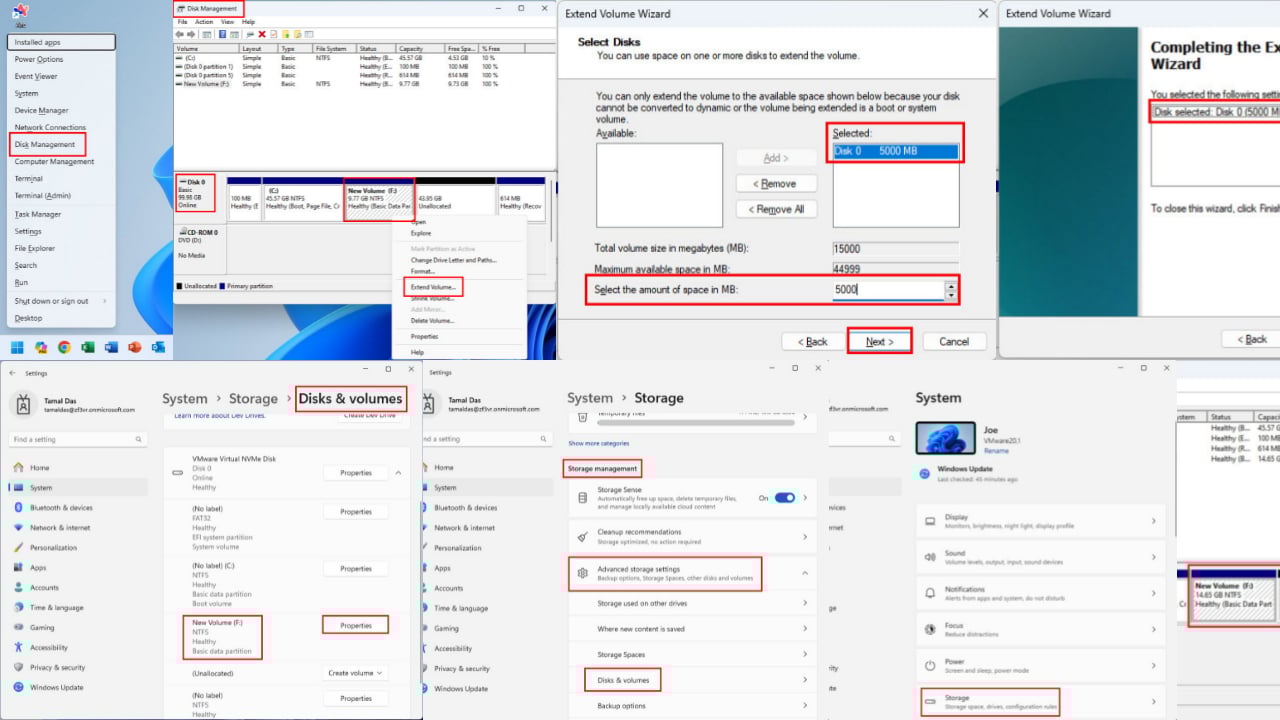Click Accessibility icon in Disks & volumes sidebar
The image size is (1280, 720).
pyautogui.click(x=17, y=647)
